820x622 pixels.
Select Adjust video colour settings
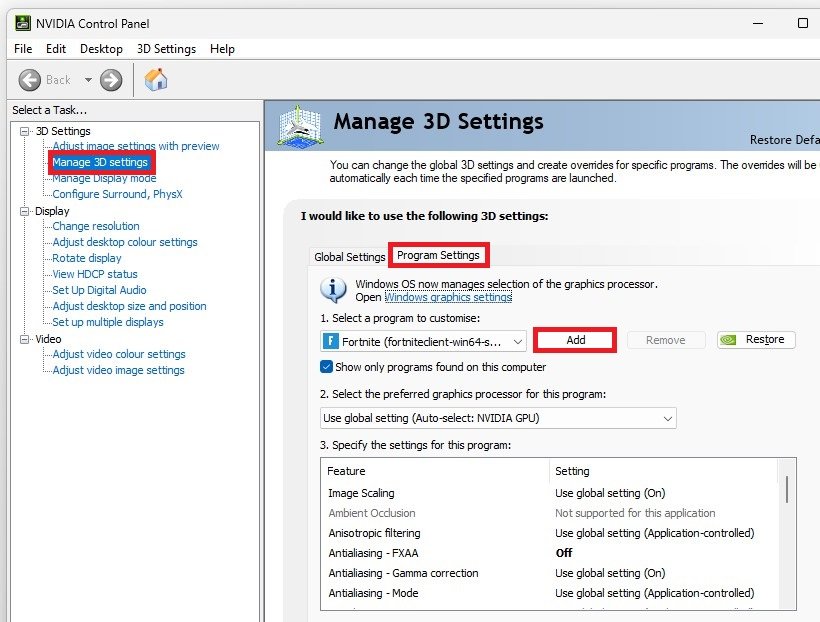tap(119, 354)
